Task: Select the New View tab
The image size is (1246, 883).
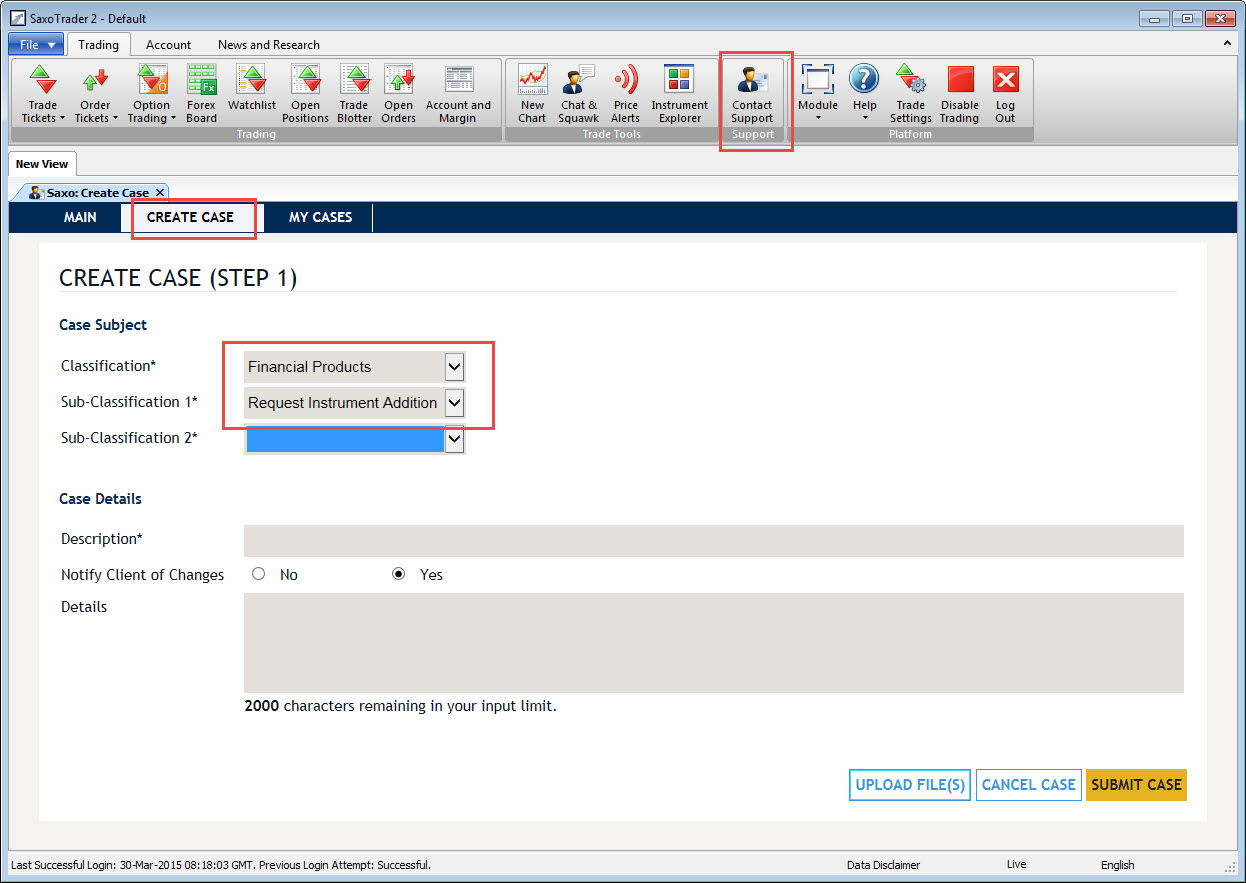Action: 42,164
